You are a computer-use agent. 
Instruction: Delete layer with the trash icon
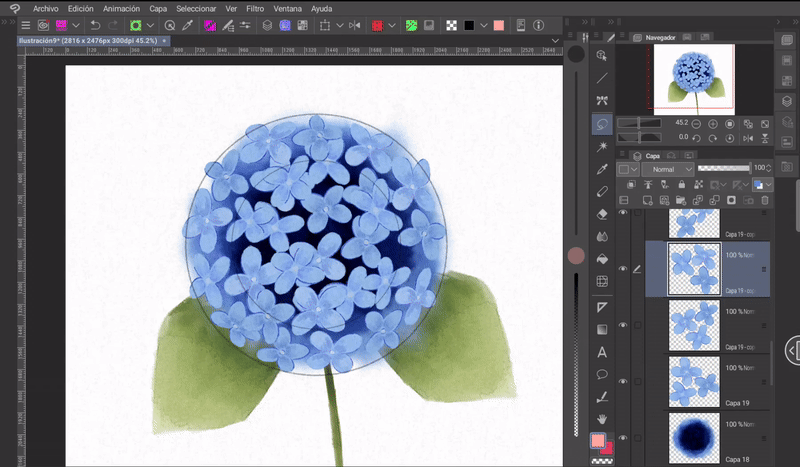pos(765,200)
